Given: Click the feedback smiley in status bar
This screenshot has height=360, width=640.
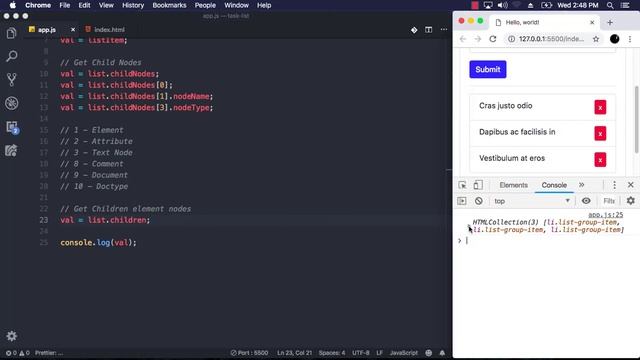Looking at the screenshot, I should pos(429,353).
